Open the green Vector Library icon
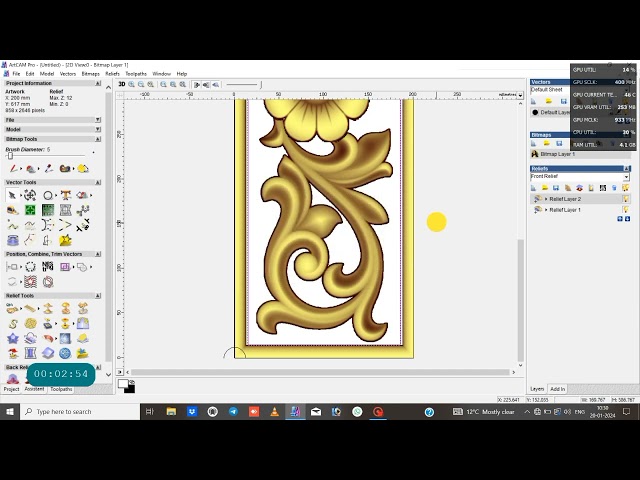 [30, 210]
